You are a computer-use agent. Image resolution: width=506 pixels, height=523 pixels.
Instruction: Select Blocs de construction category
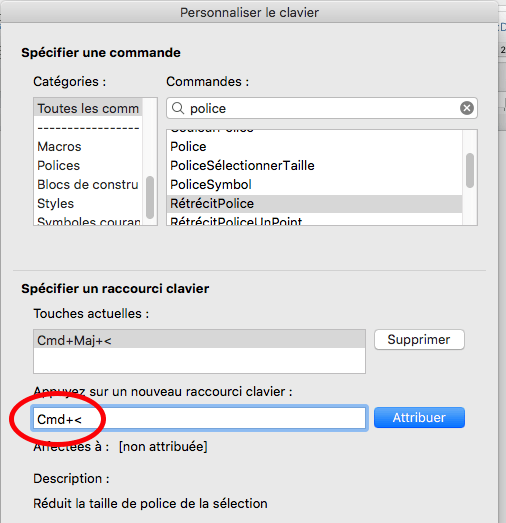[x=88, y=184]
